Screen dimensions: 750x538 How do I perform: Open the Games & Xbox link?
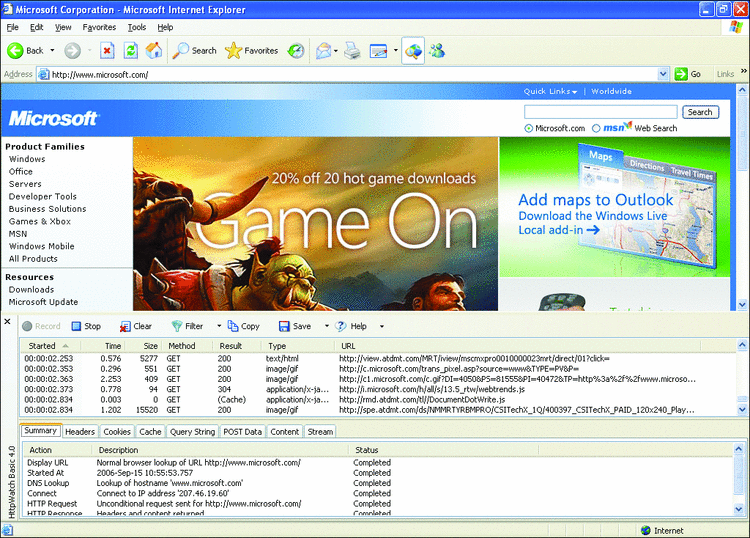(40, 221)
